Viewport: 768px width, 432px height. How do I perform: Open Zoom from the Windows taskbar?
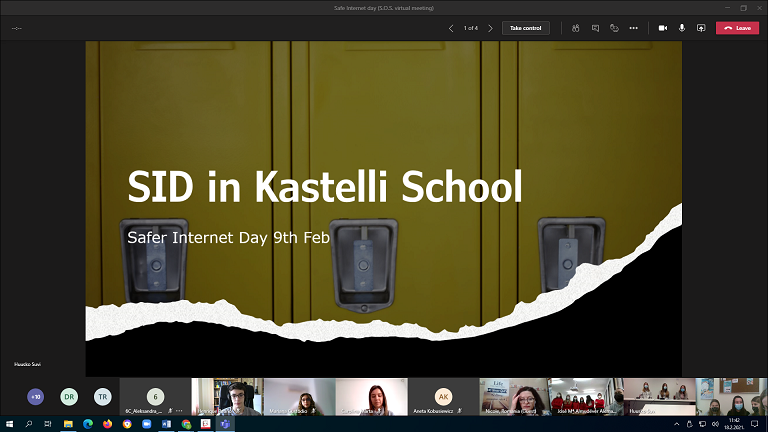(146, 424)
